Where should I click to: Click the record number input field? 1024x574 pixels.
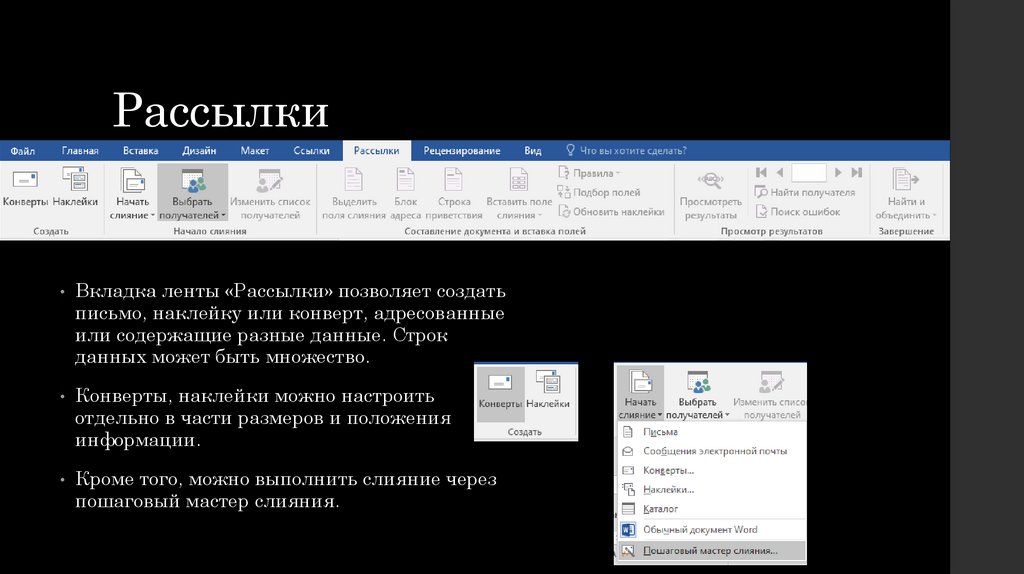click(x=808, y=172)
